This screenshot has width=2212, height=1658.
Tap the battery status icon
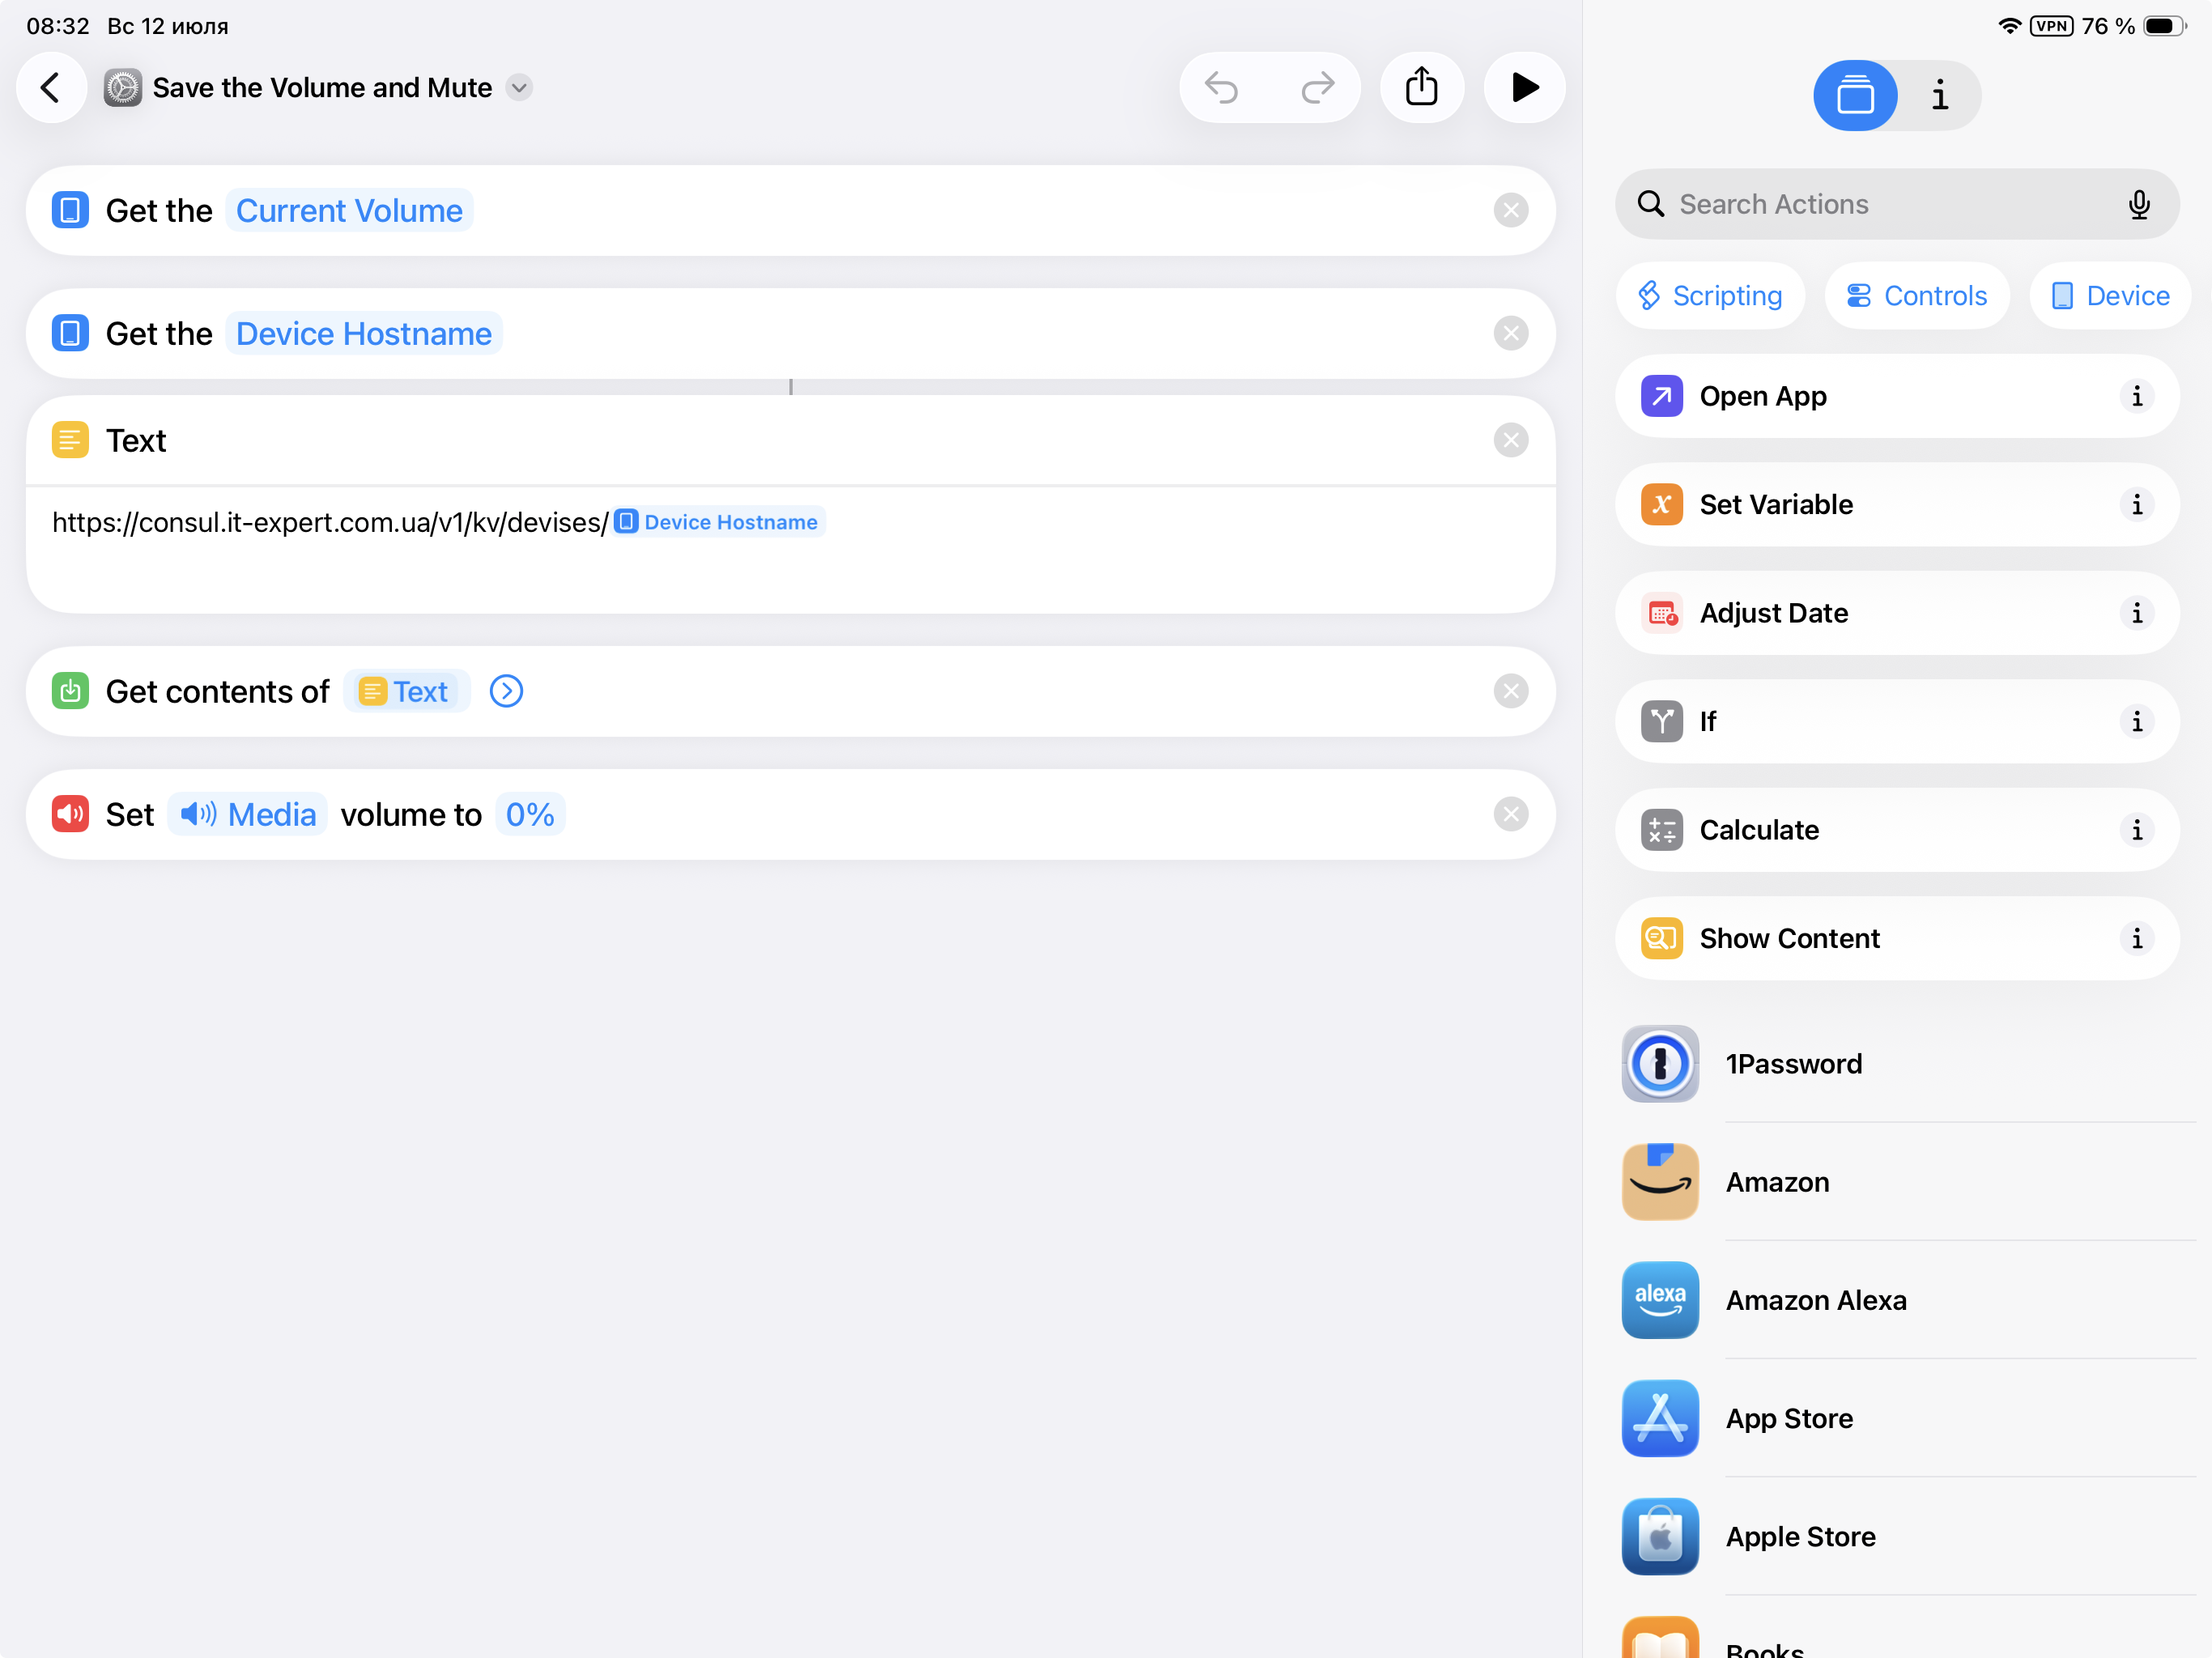click(x=2164, y=26)
